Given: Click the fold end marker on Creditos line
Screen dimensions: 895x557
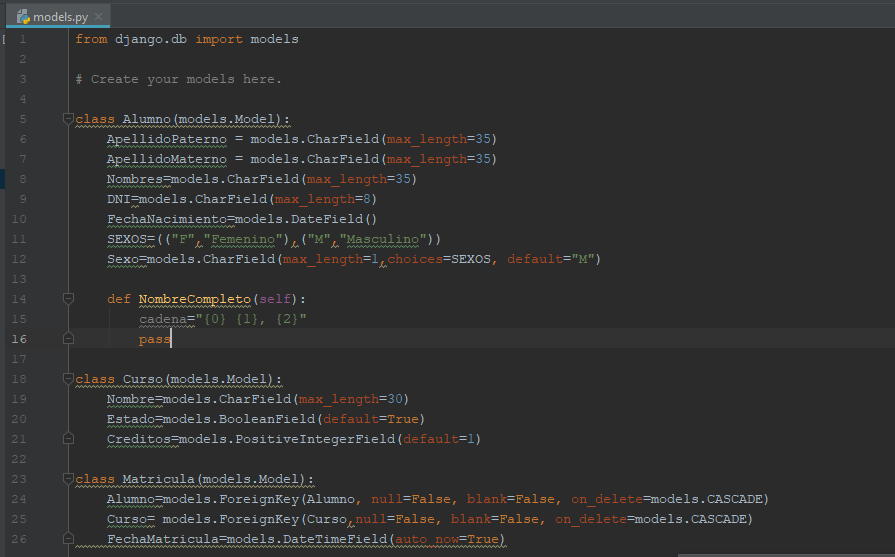Looking at the screenshot, I should [x=68, y=438].
